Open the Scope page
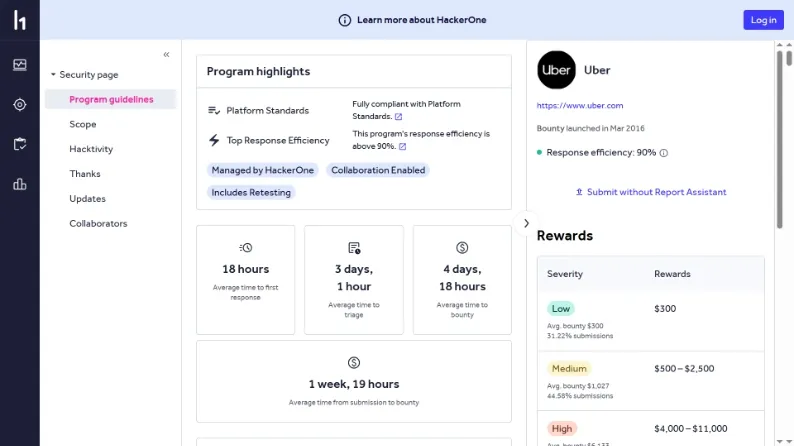Viewport: 794px width, 446px height. coord(83,124)
